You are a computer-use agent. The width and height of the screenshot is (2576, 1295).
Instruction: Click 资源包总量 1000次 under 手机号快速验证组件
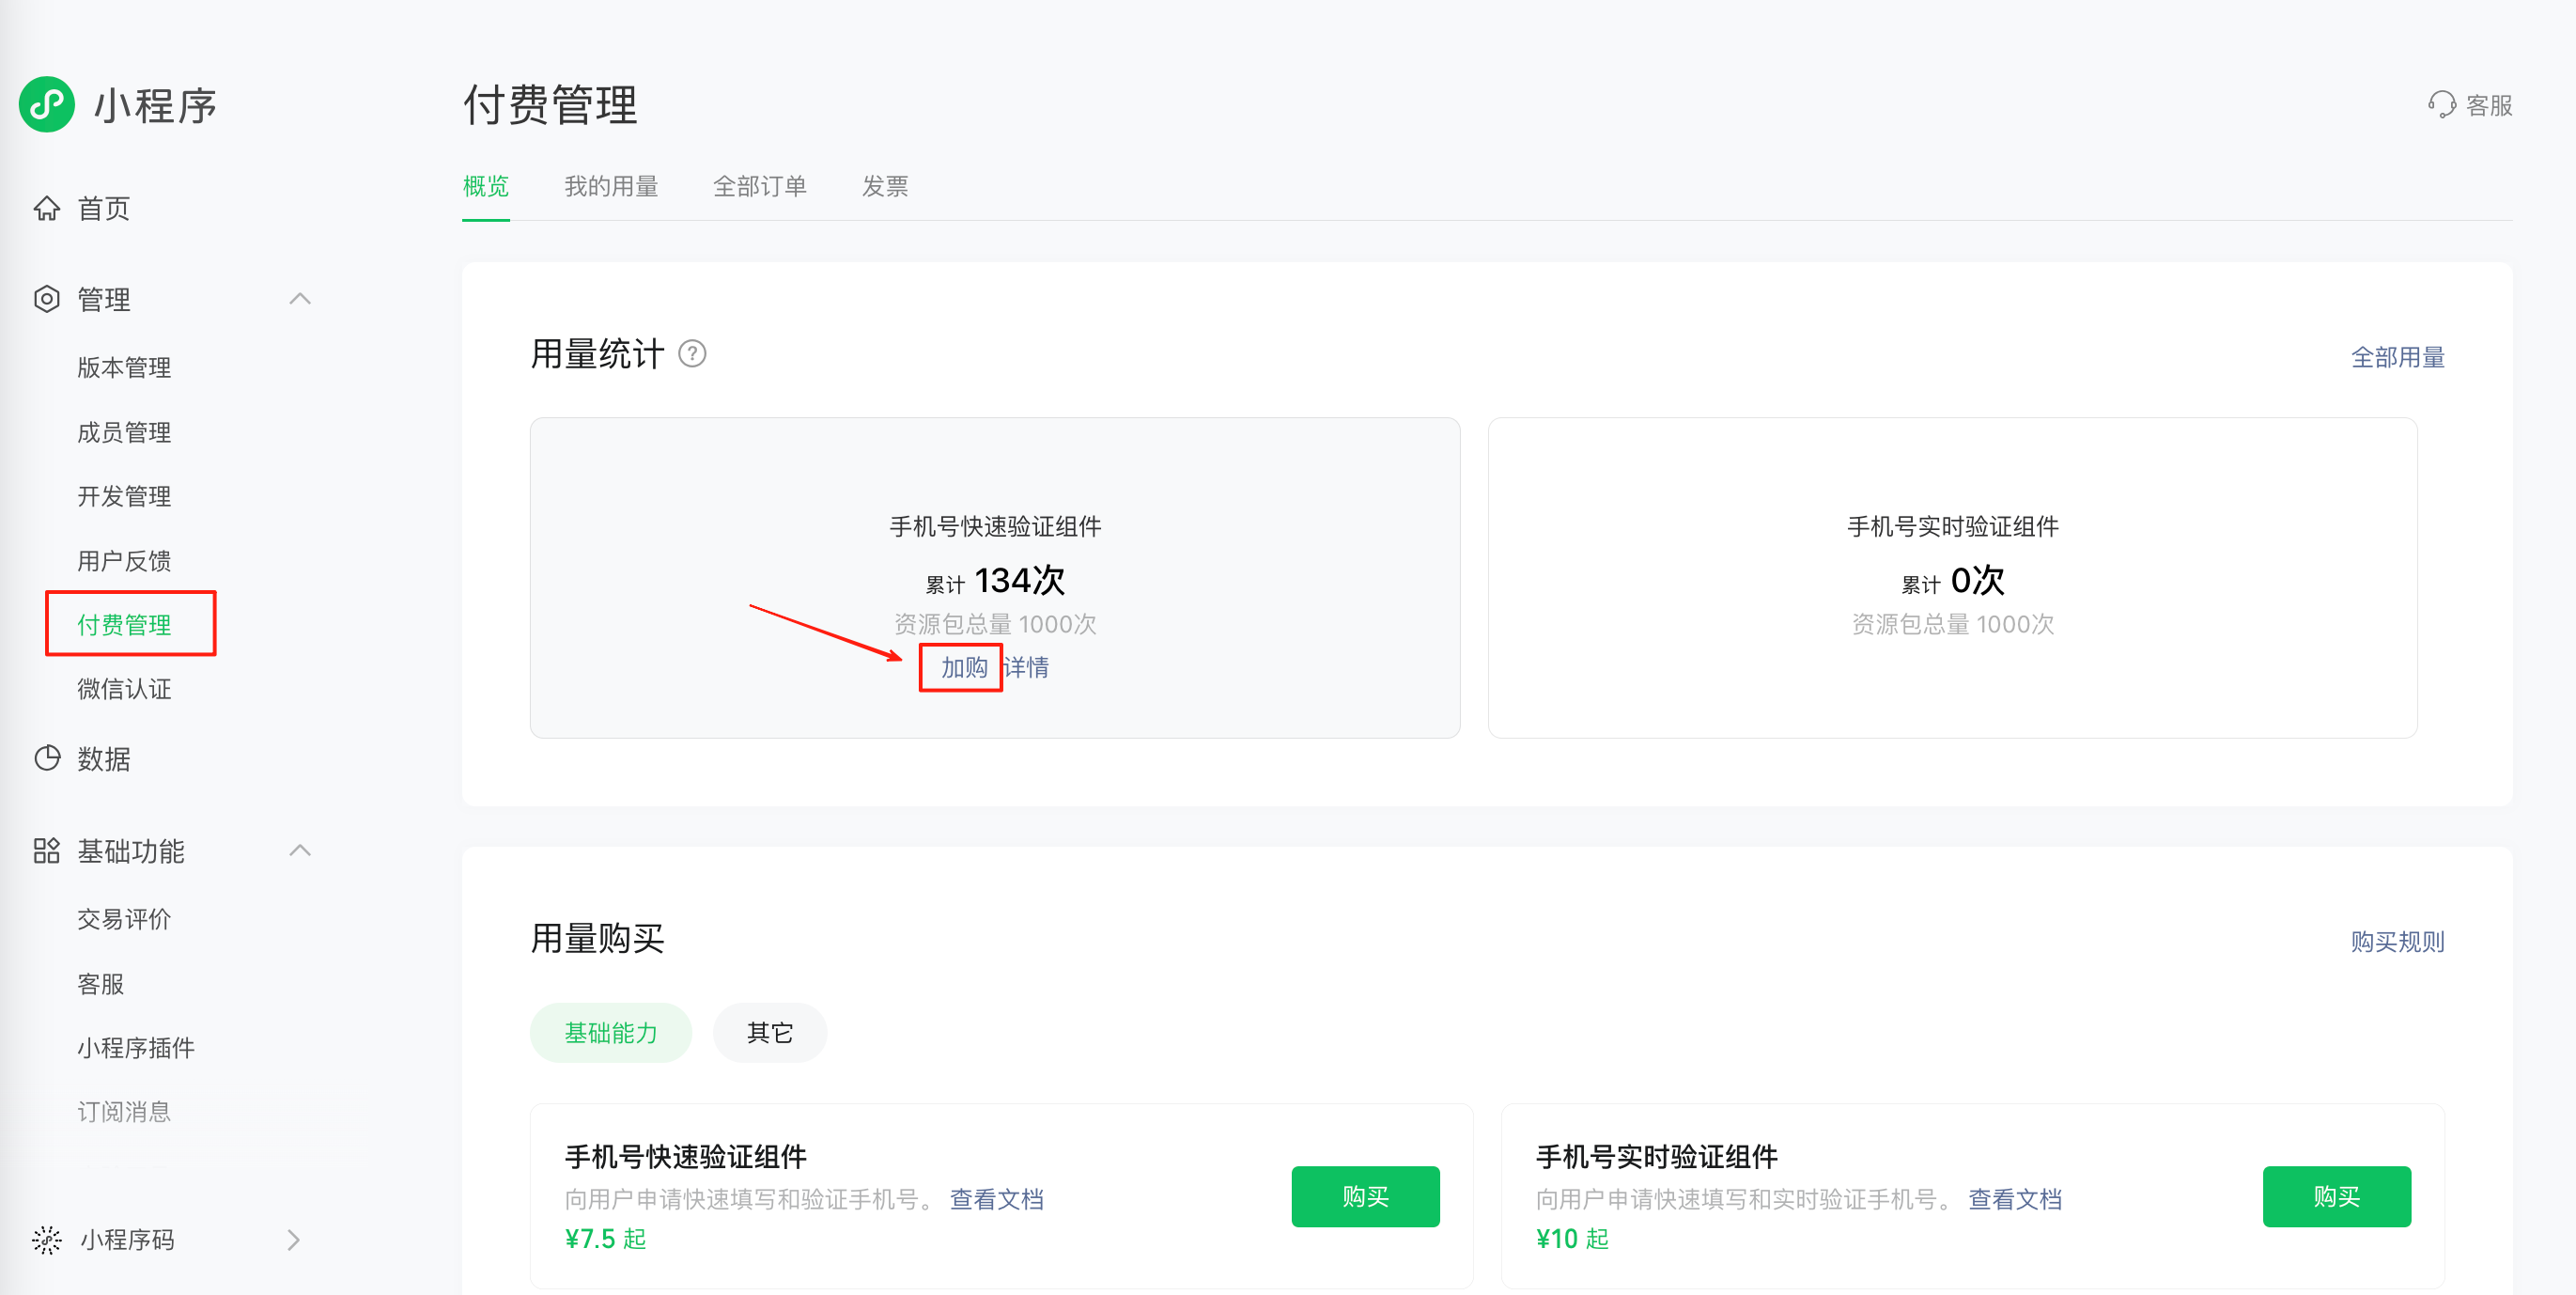click(995, 624)
